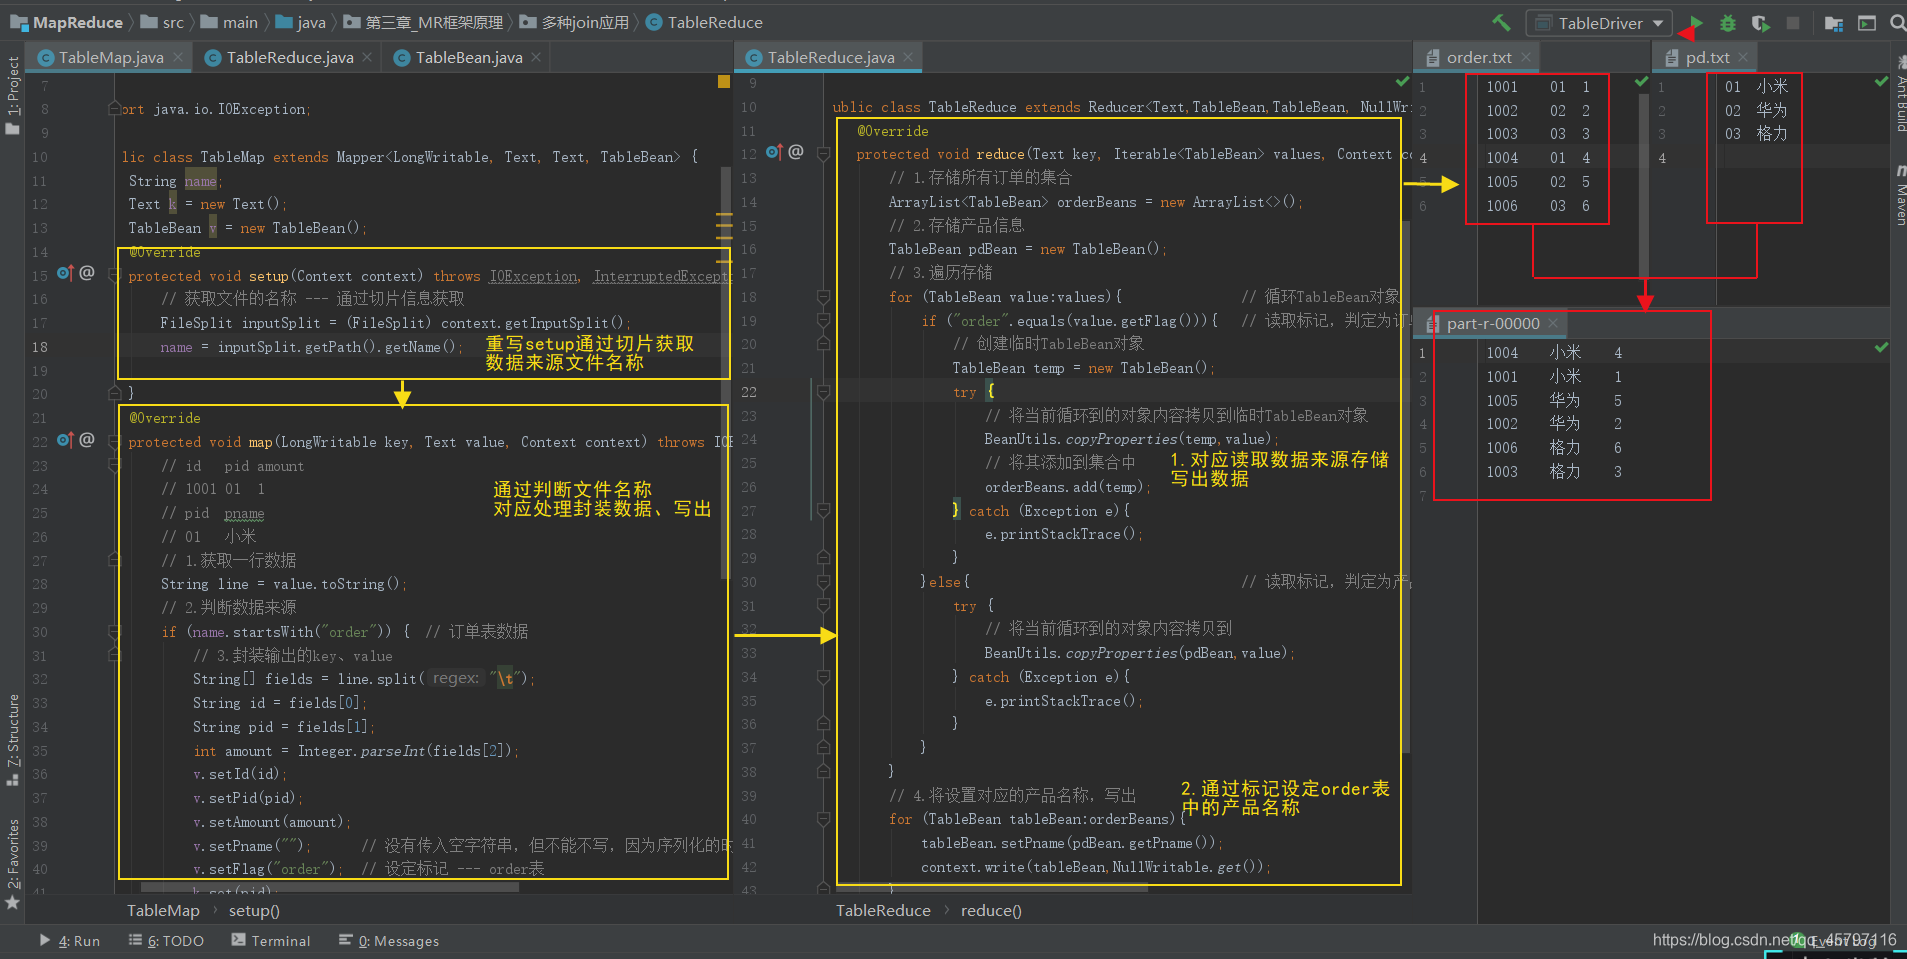Click the TableReduce editor vertical scrollbar
This screenshot has height=959, width=1907.
(x=1406, y=485)
